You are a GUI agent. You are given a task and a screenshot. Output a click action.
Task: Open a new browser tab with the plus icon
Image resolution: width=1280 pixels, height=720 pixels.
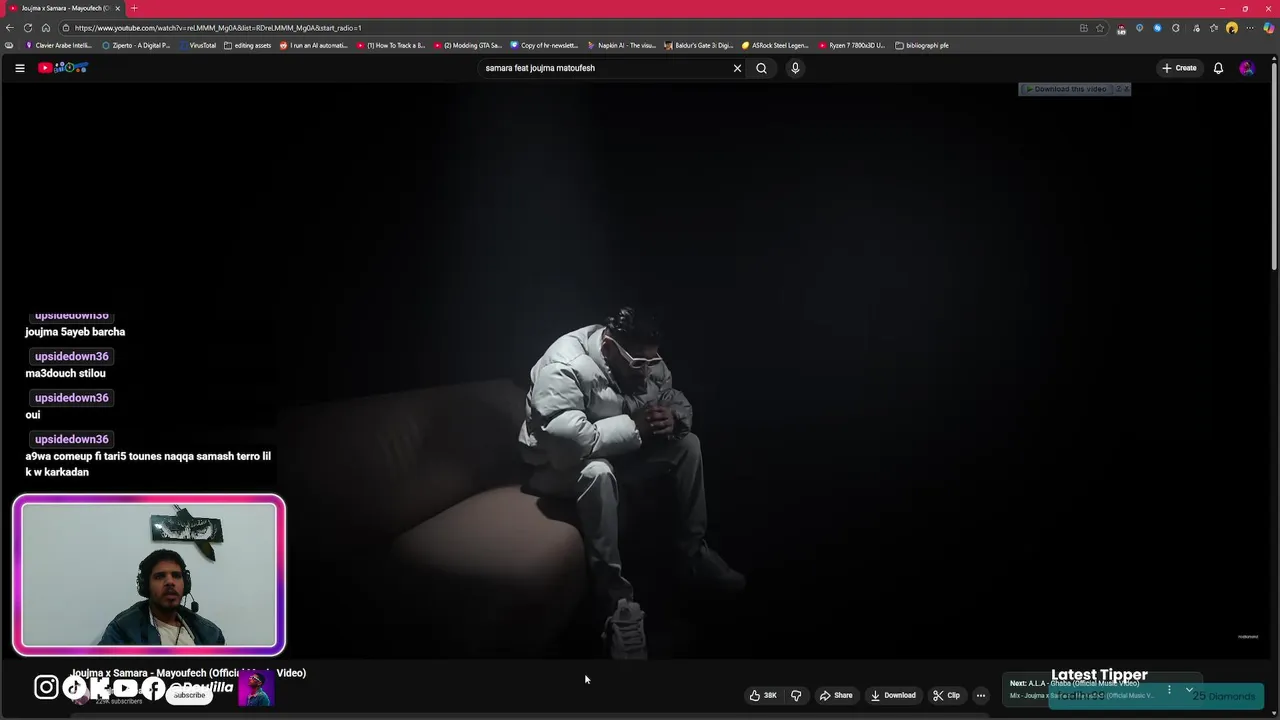134,8
